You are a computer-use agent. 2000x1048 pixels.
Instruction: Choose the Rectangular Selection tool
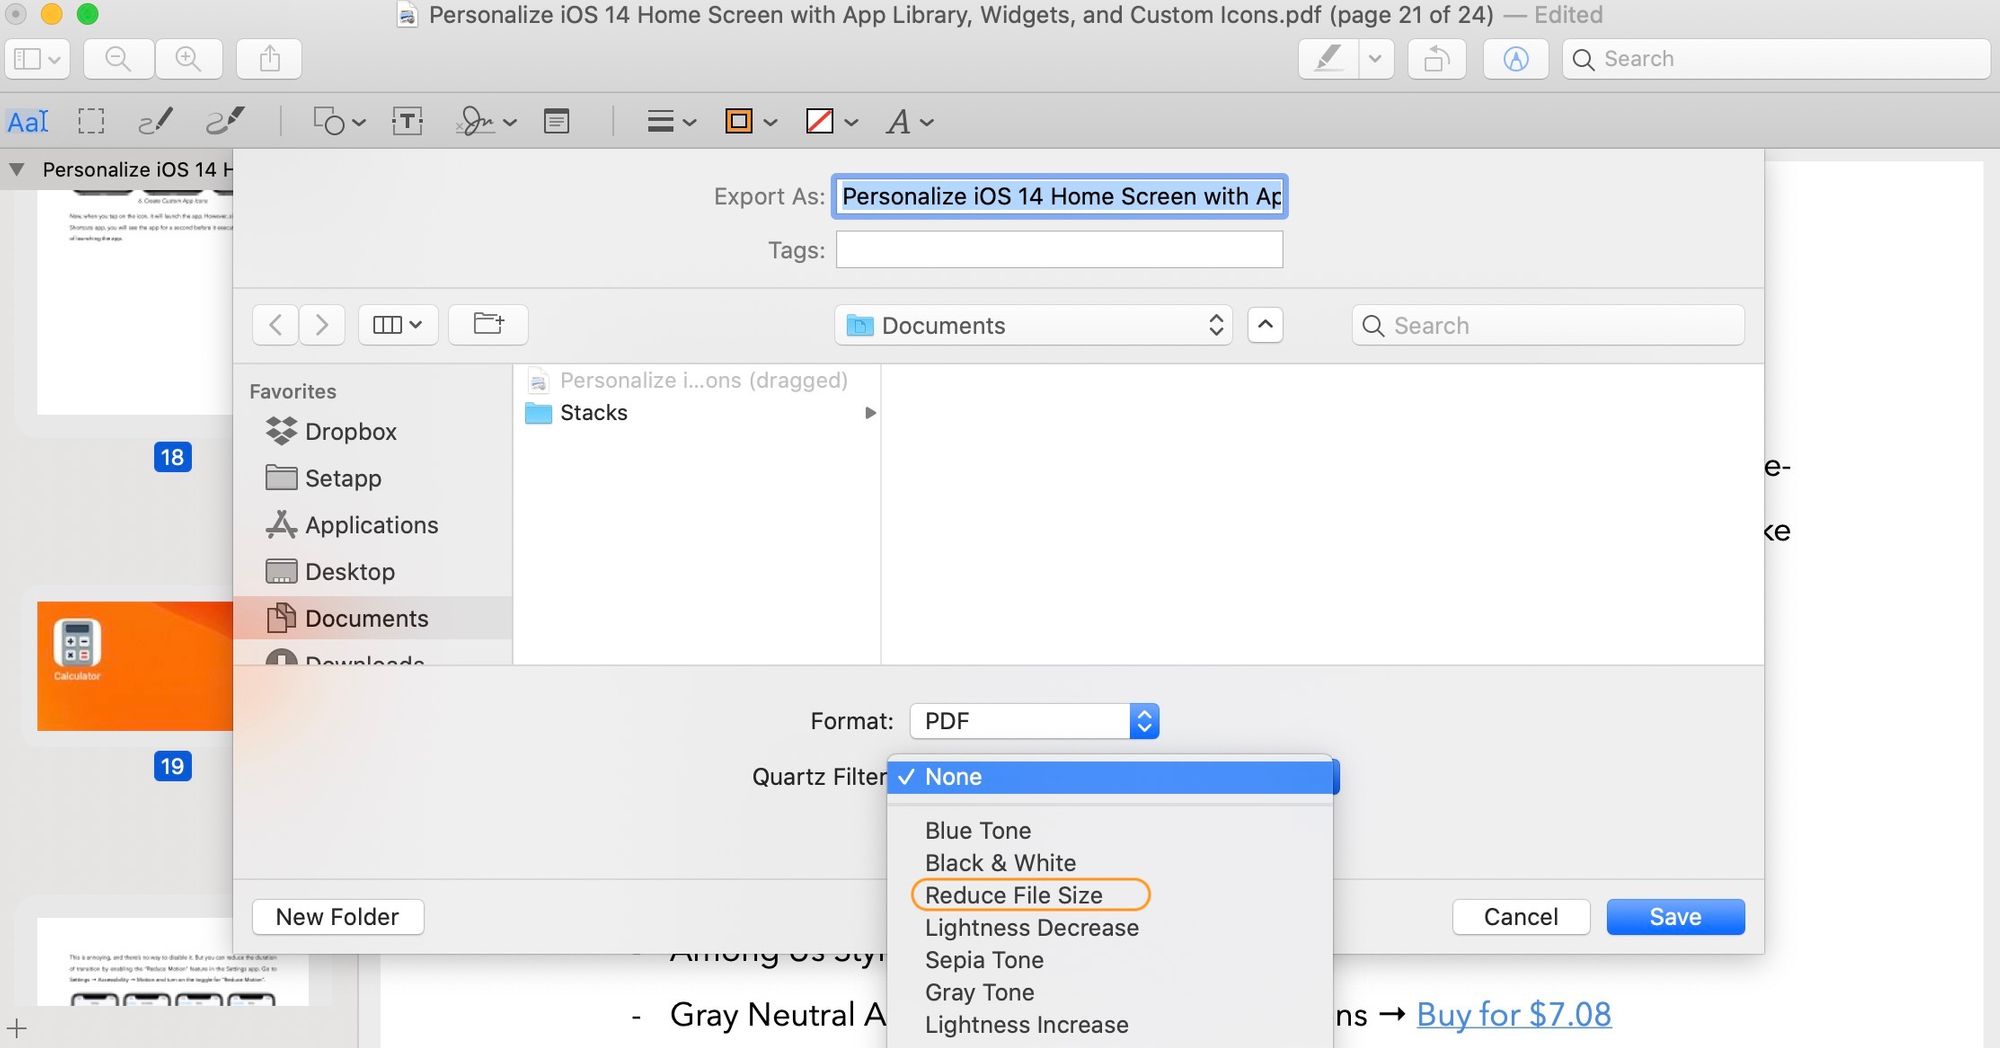tap(91, 122)
